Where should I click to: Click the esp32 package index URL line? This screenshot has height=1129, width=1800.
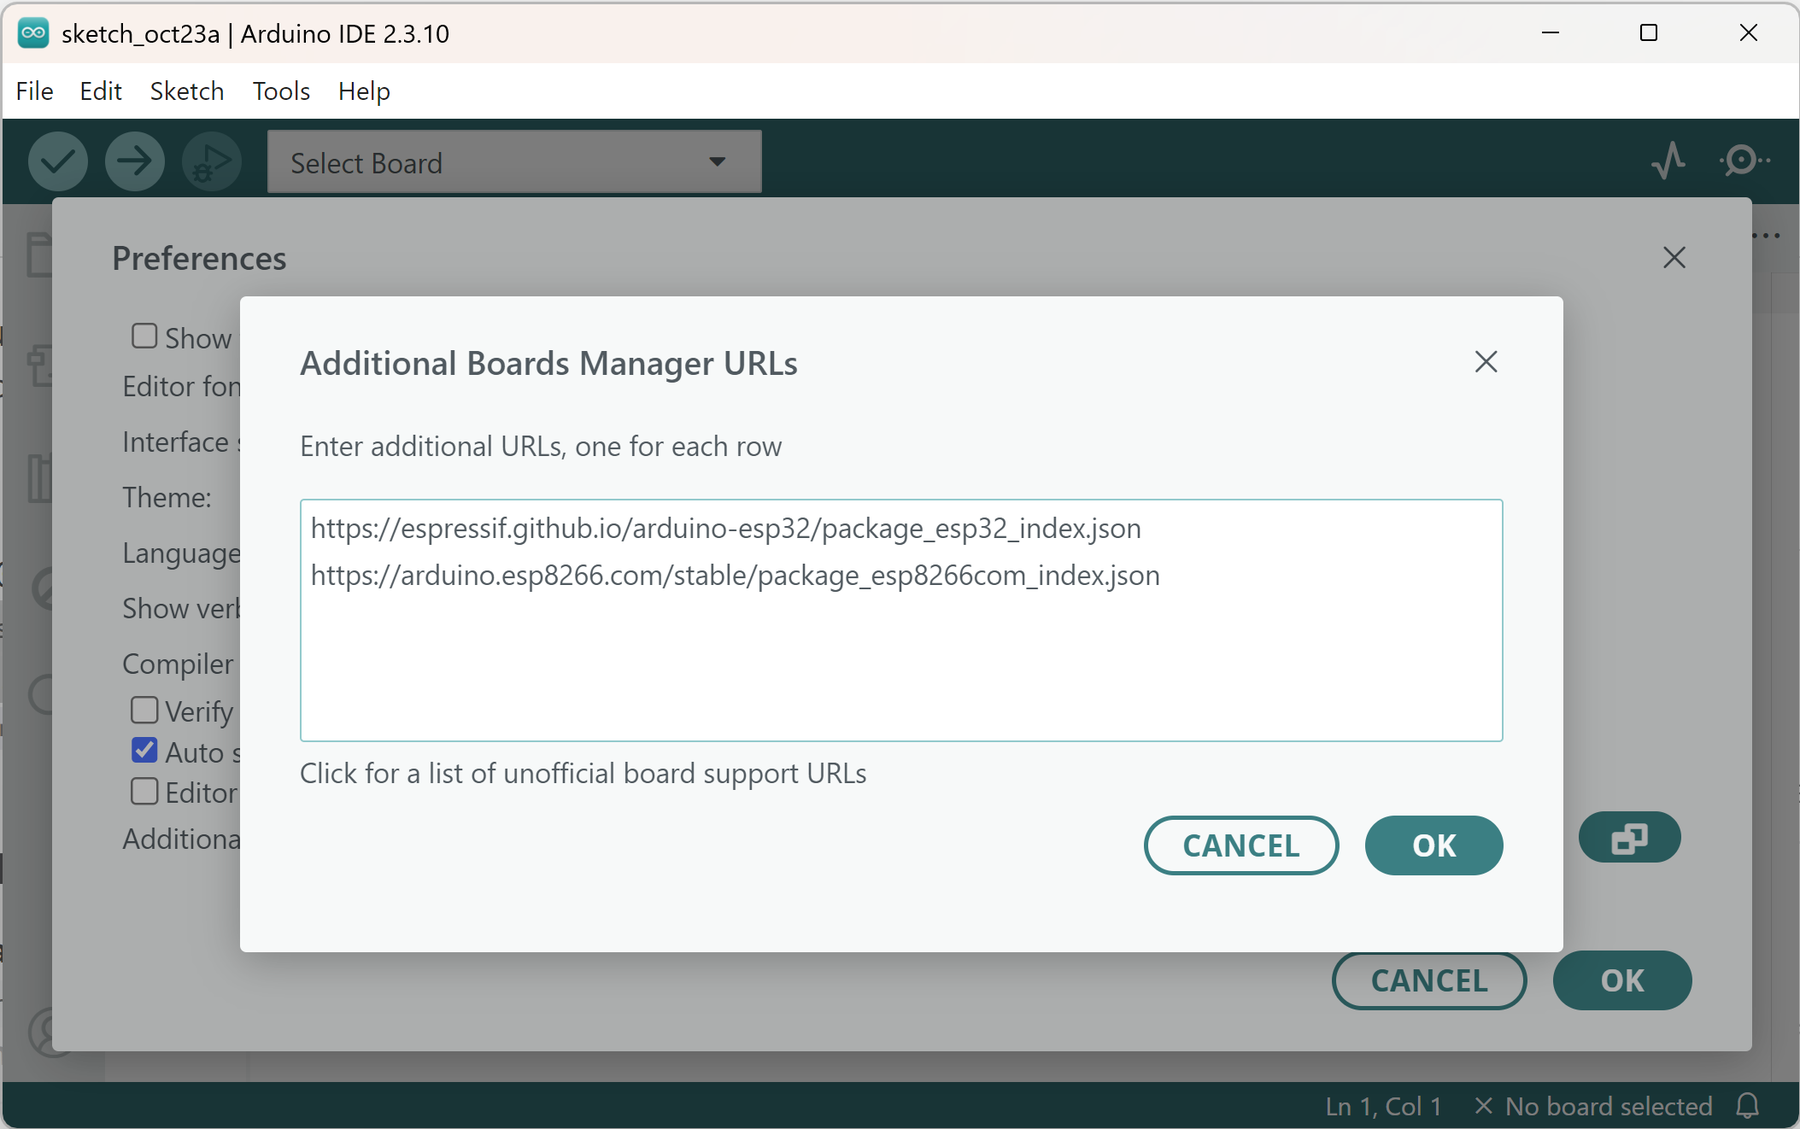coord(726,528)
